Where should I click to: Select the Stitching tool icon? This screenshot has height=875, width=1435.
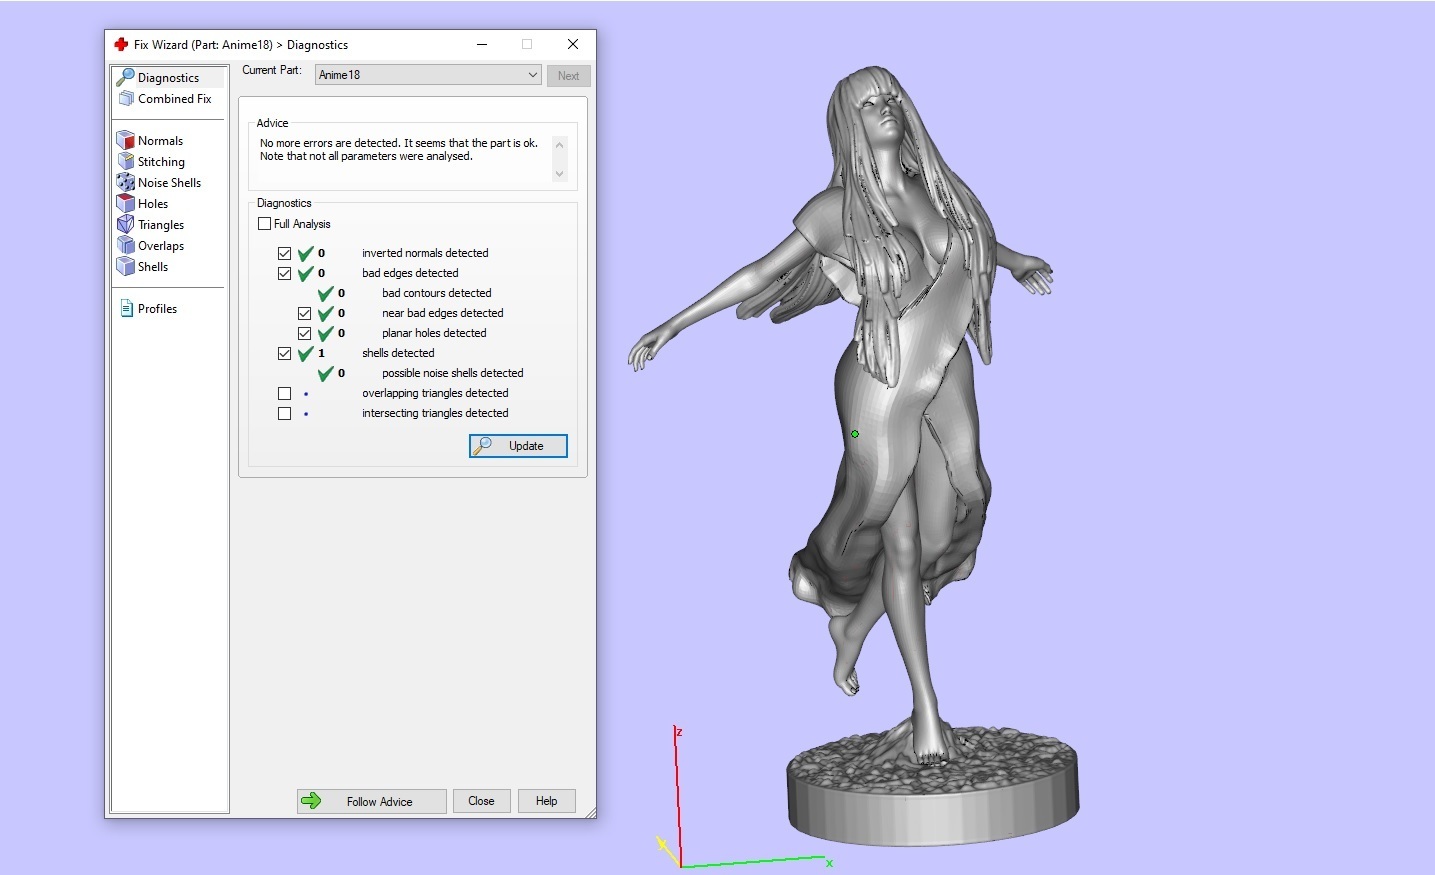point(125,161)
